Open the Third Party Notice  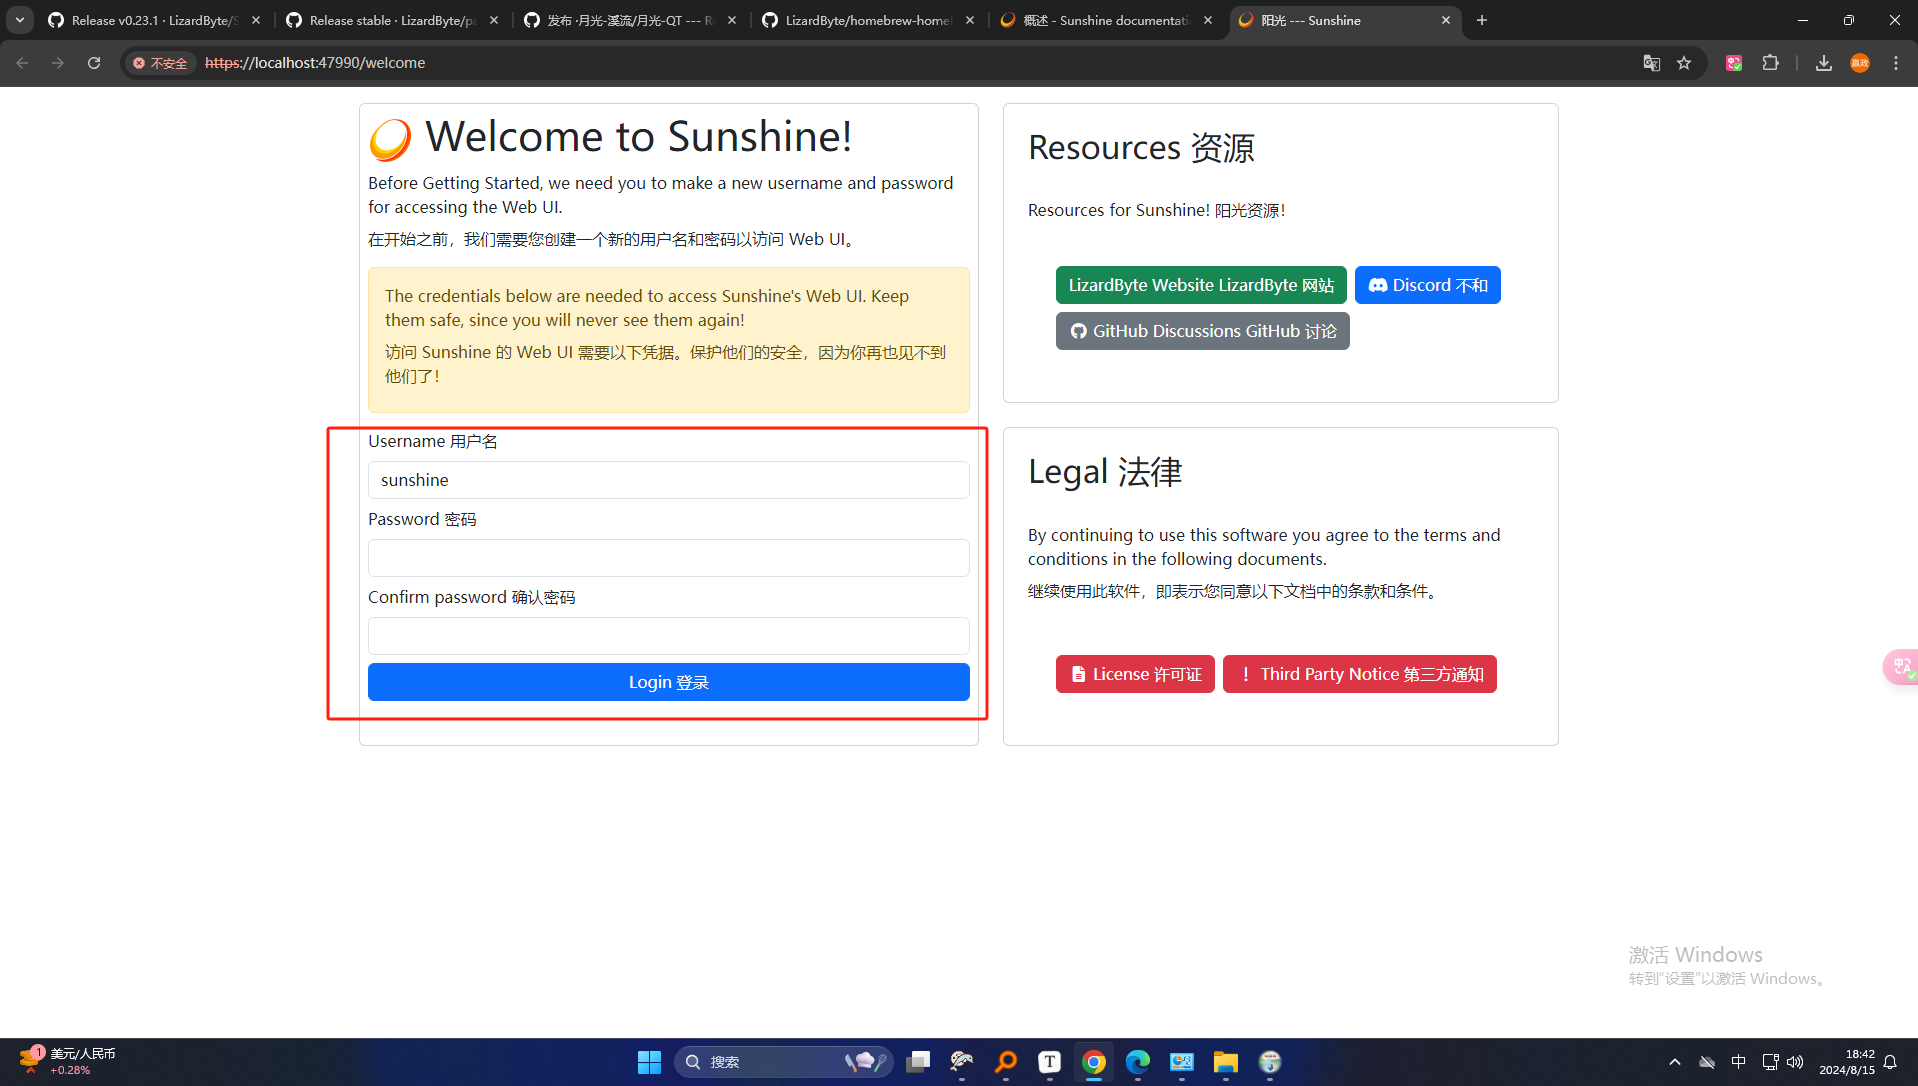coord(1360,674)
